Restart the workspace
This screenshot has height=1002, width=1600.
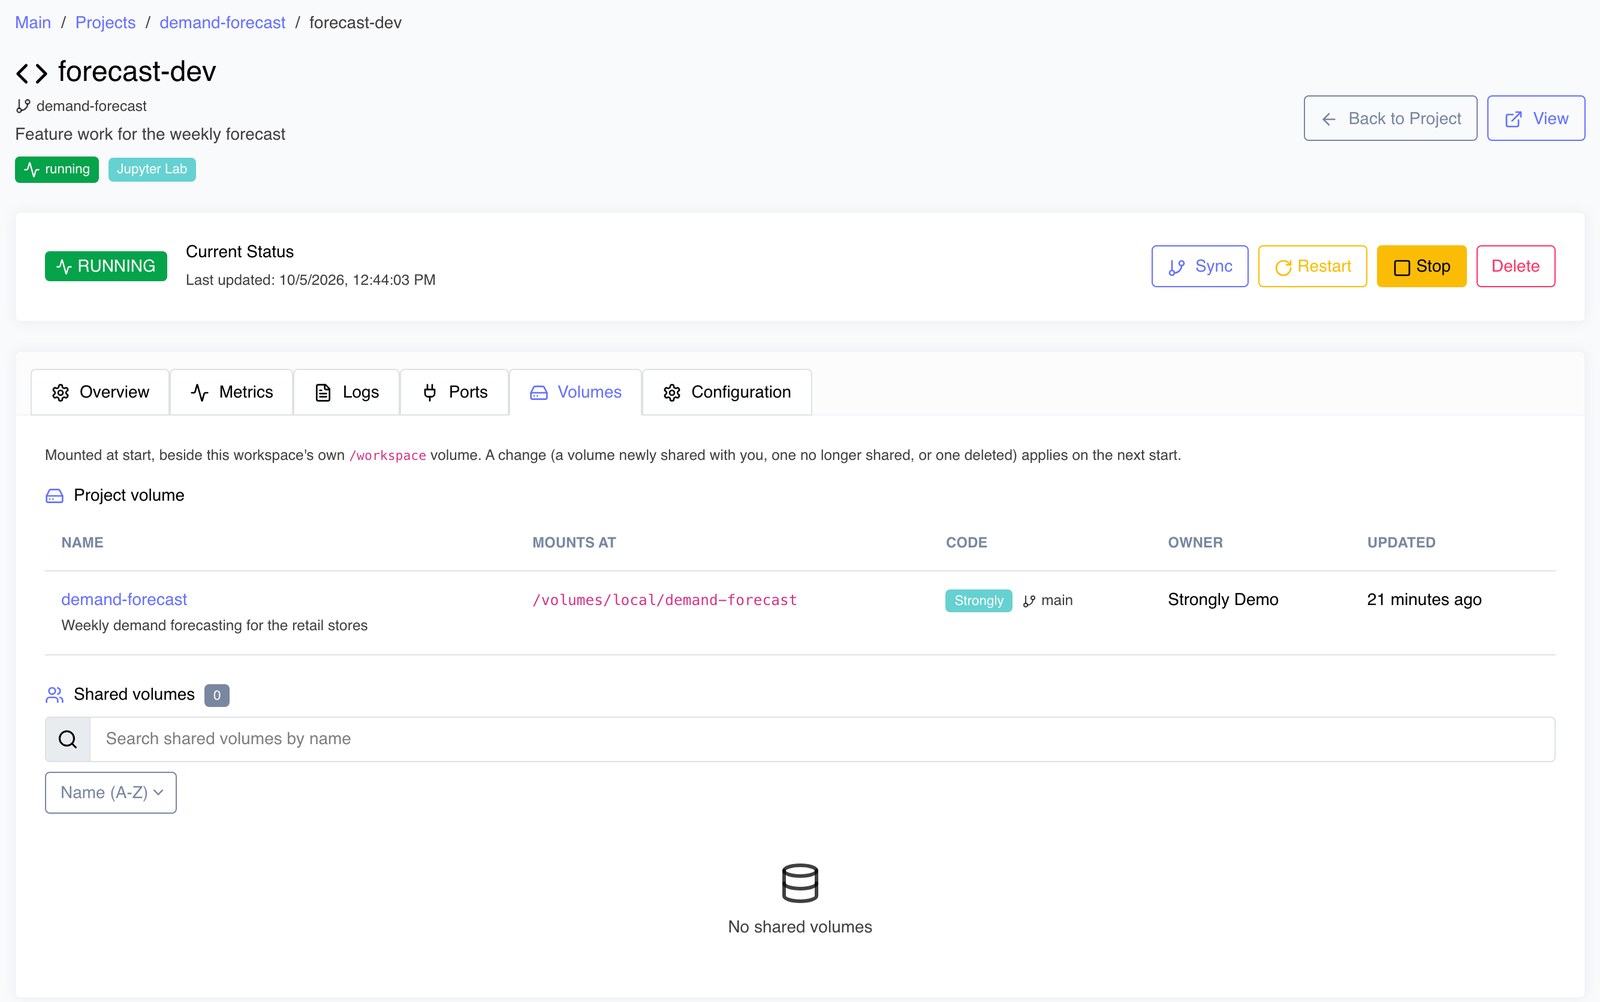pos(1312,266)
